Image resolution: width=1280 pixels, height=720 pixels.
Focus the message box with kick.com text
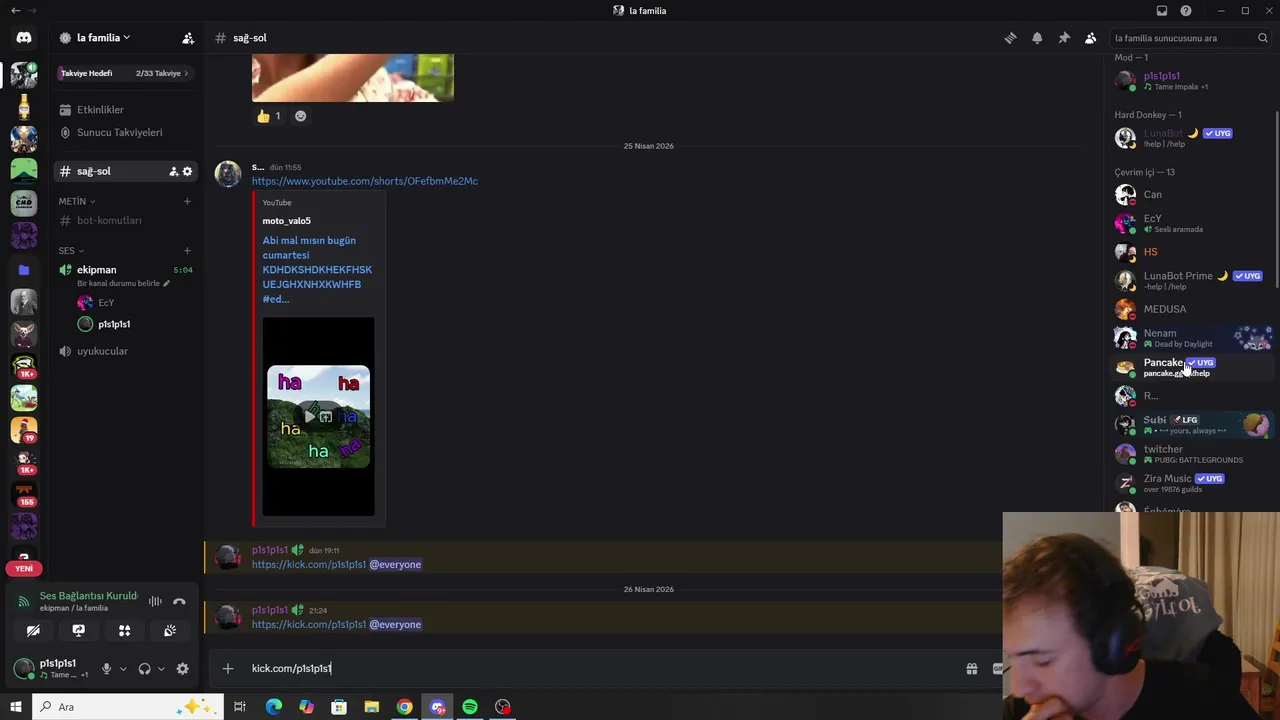click(x=600, y=668)
